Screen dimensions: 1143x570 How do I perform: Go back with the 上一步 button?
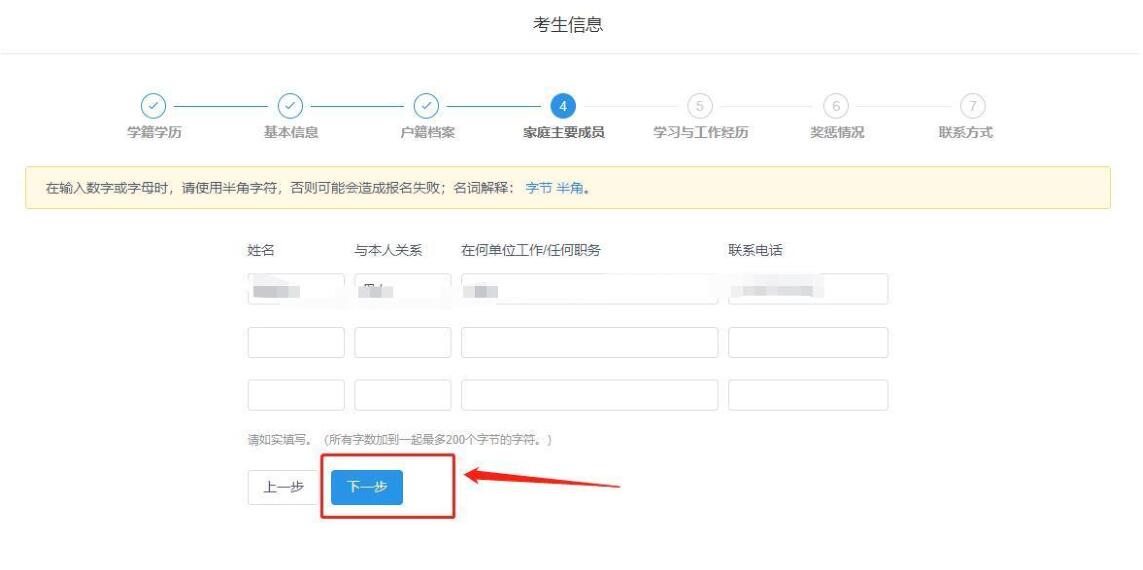(283, 487)
